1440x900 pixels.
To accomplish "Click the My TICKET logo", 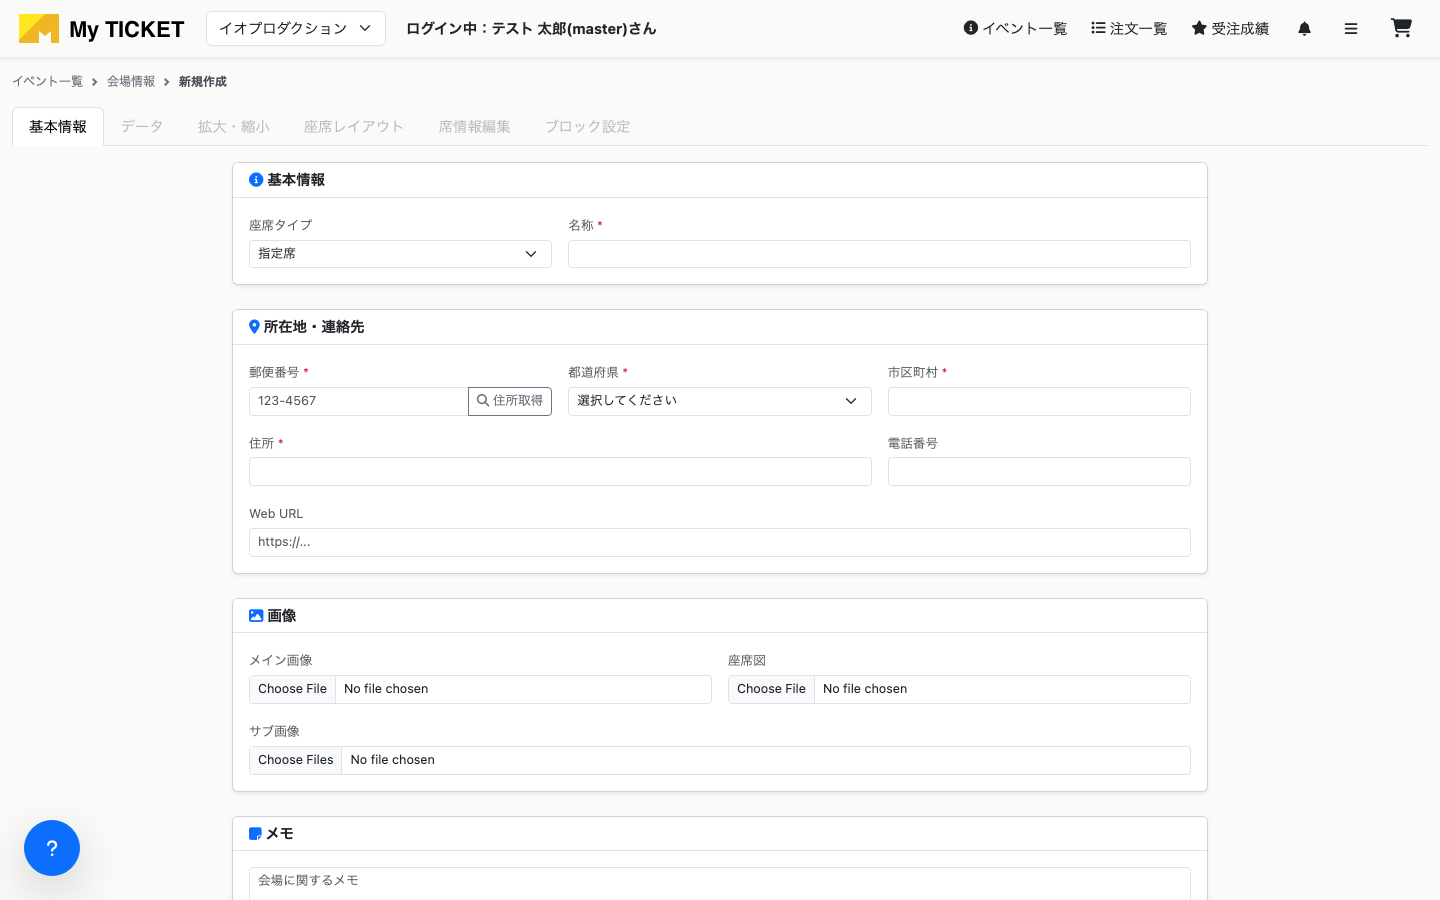I will point(101,29).
